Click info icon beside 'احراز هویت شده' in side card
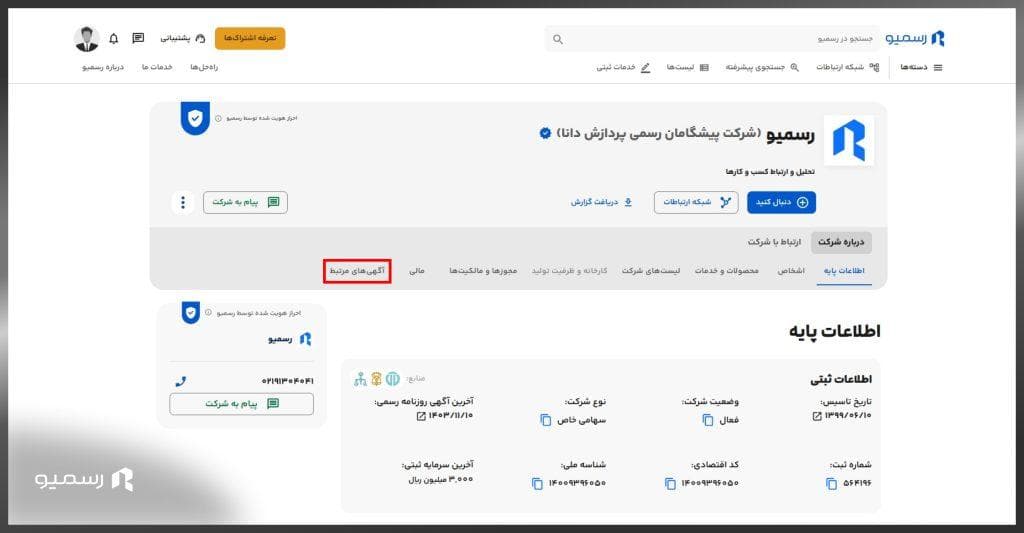 (208, 313)
